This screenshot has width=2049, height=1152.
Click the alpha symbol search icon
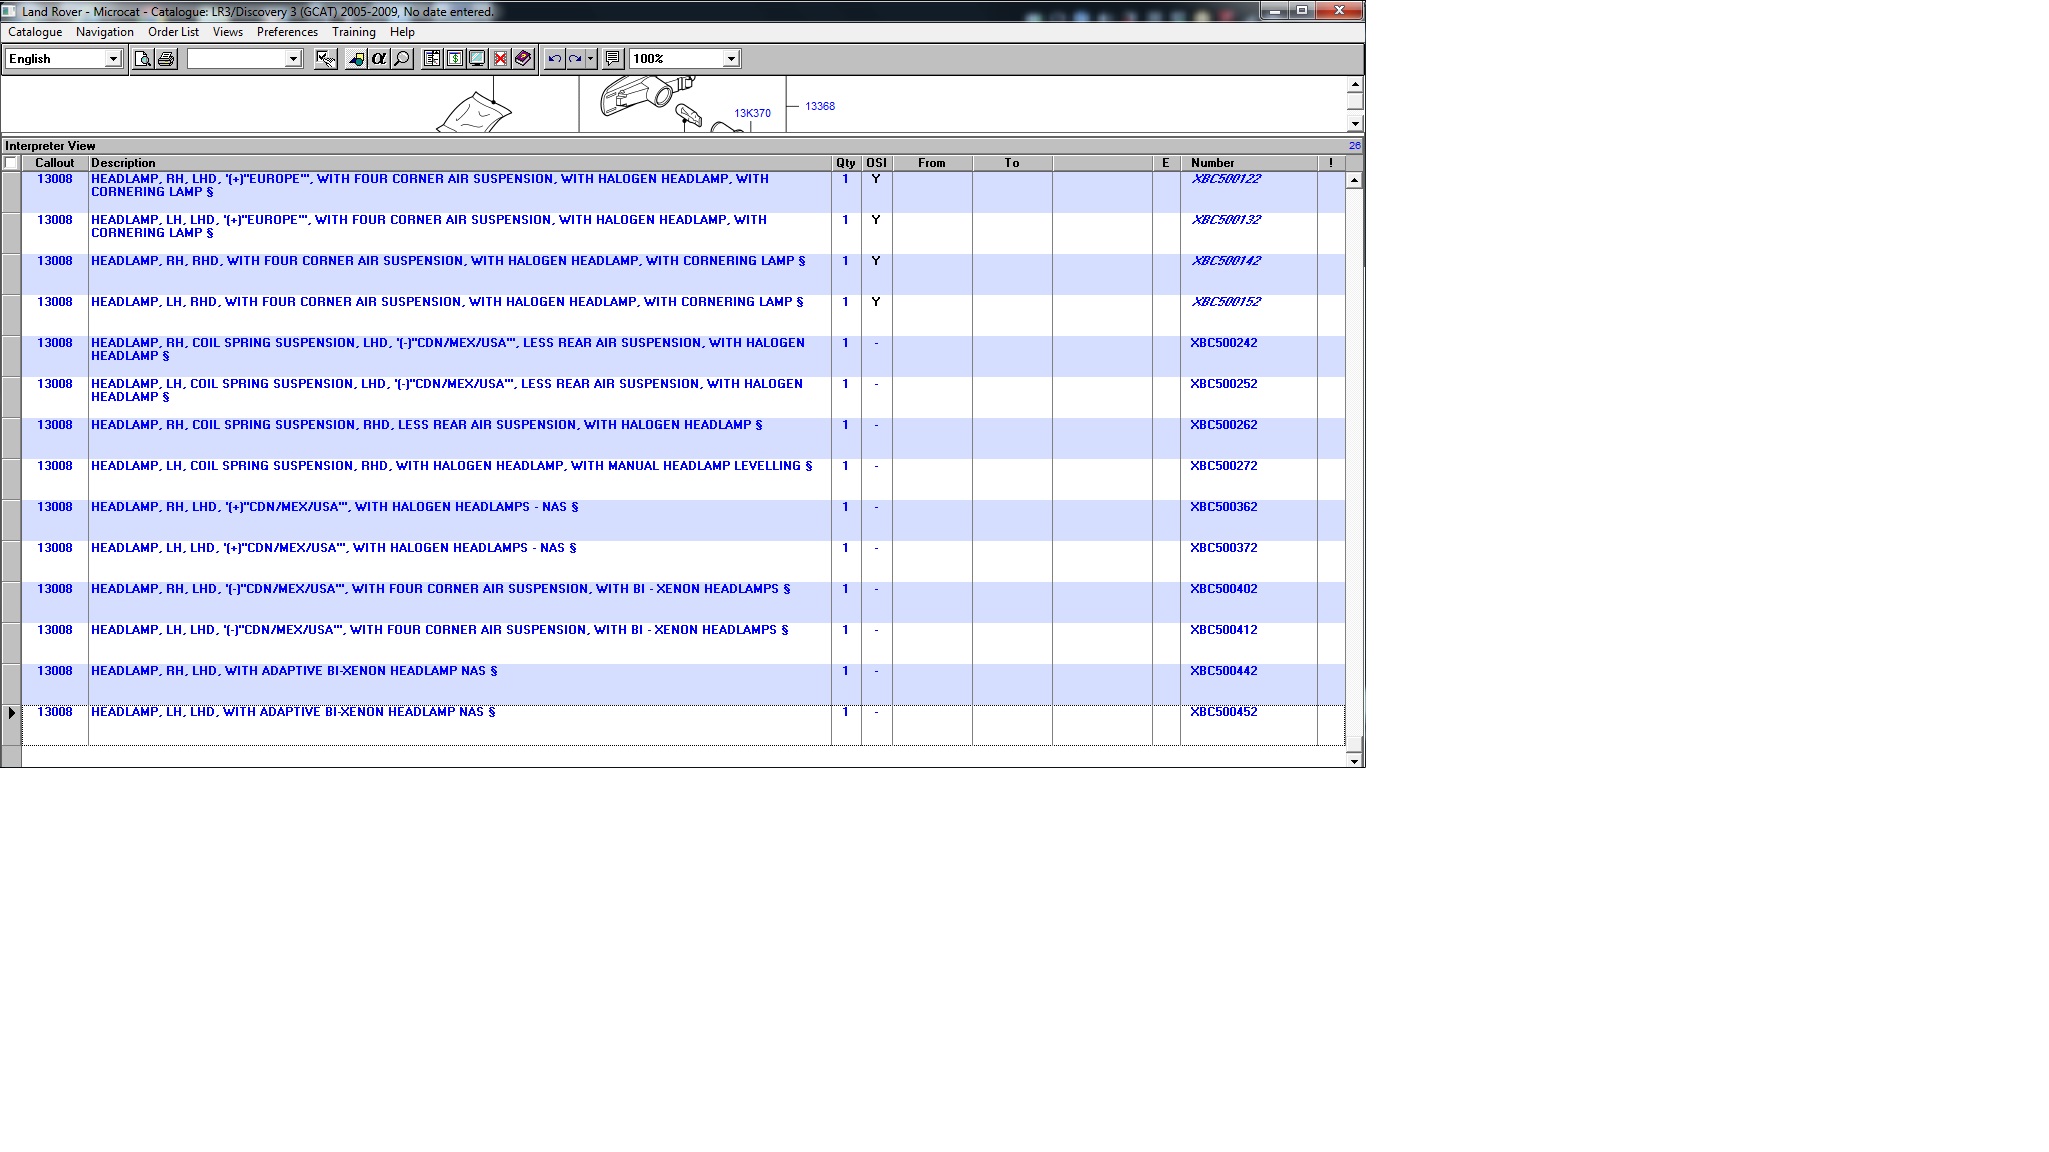[379, 59]
